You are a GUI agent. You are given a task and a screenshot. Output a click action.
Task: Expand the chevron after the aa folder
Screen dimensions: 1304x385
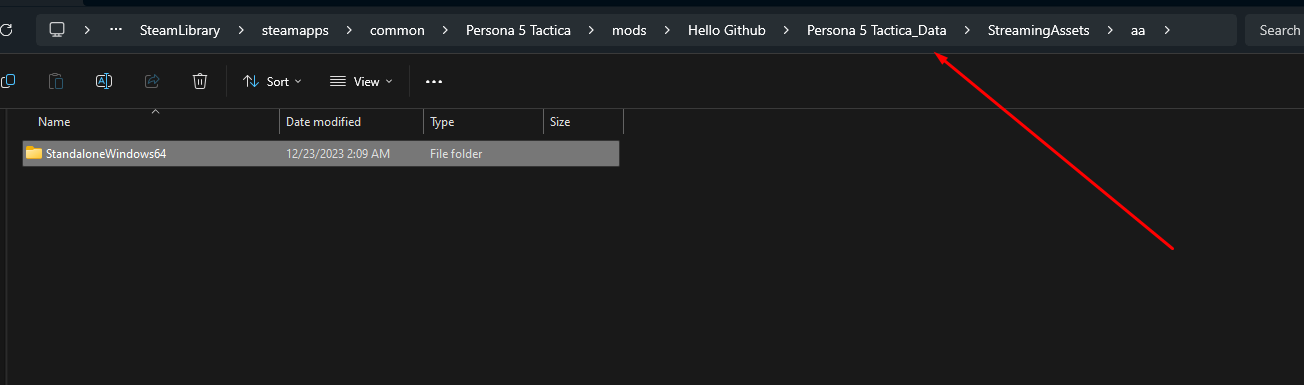click(x=1166, y=30)
